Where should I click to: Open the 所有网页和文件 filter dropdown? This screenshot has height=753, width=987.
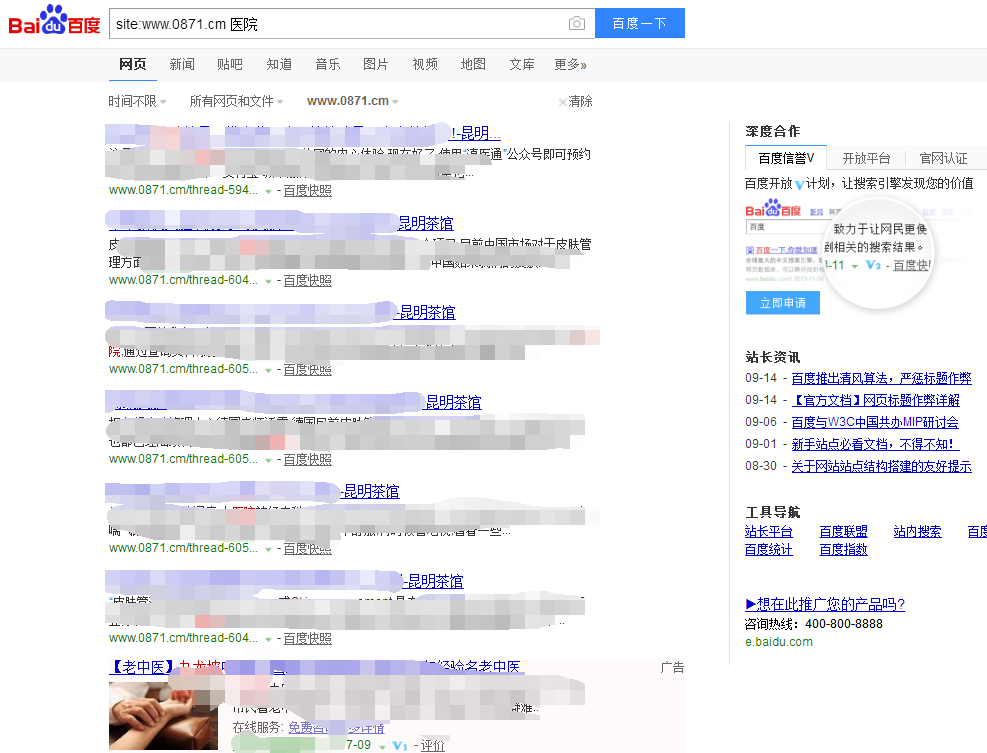233,100
